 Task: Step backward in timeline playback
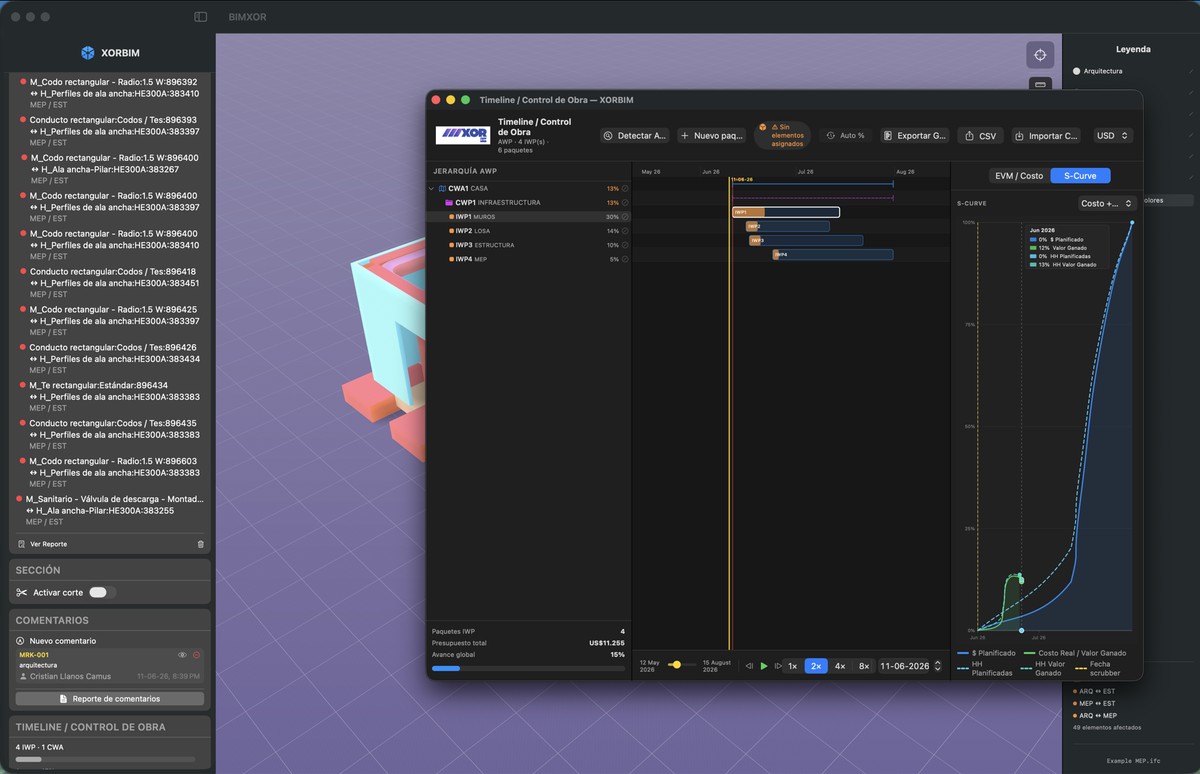coord(749,666)
